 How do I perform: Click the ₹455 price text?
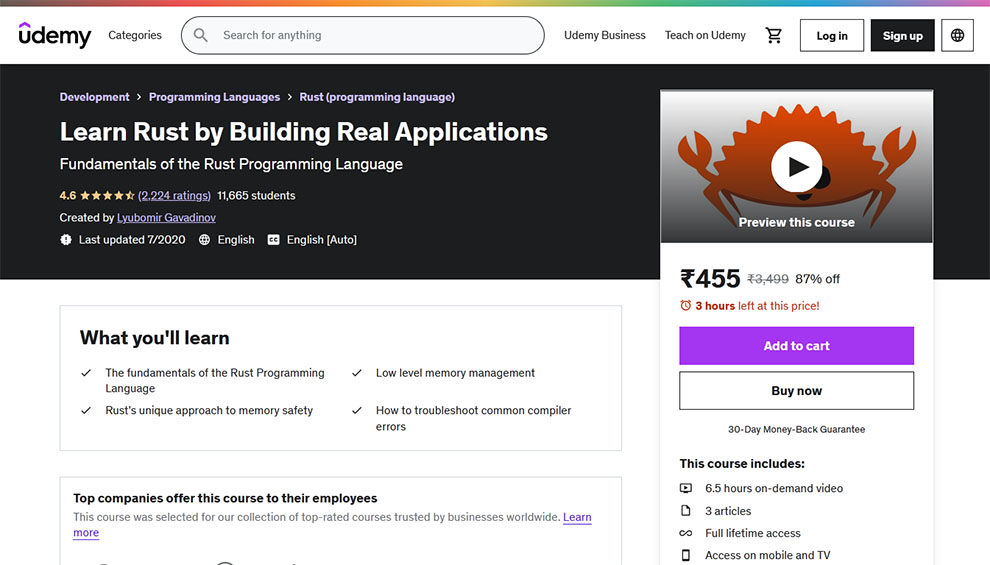point(710,279)
